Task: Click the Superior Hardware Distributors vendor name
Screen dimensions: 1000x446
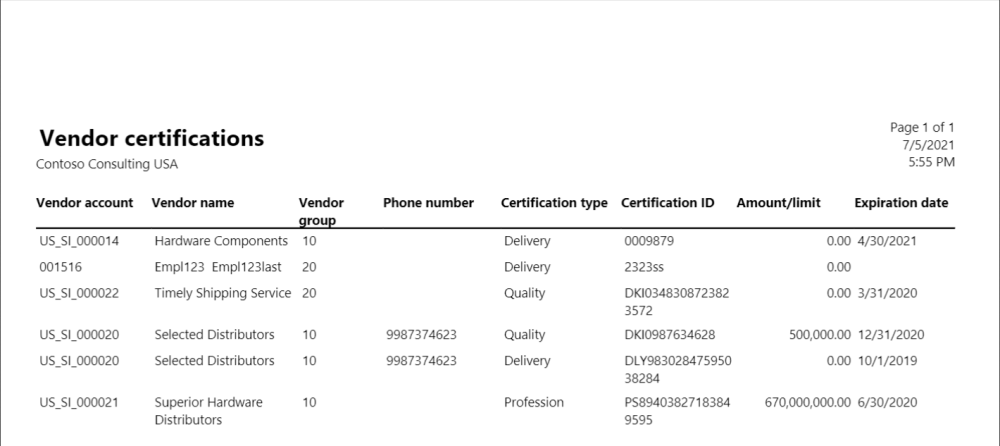Action: (209, 411)
